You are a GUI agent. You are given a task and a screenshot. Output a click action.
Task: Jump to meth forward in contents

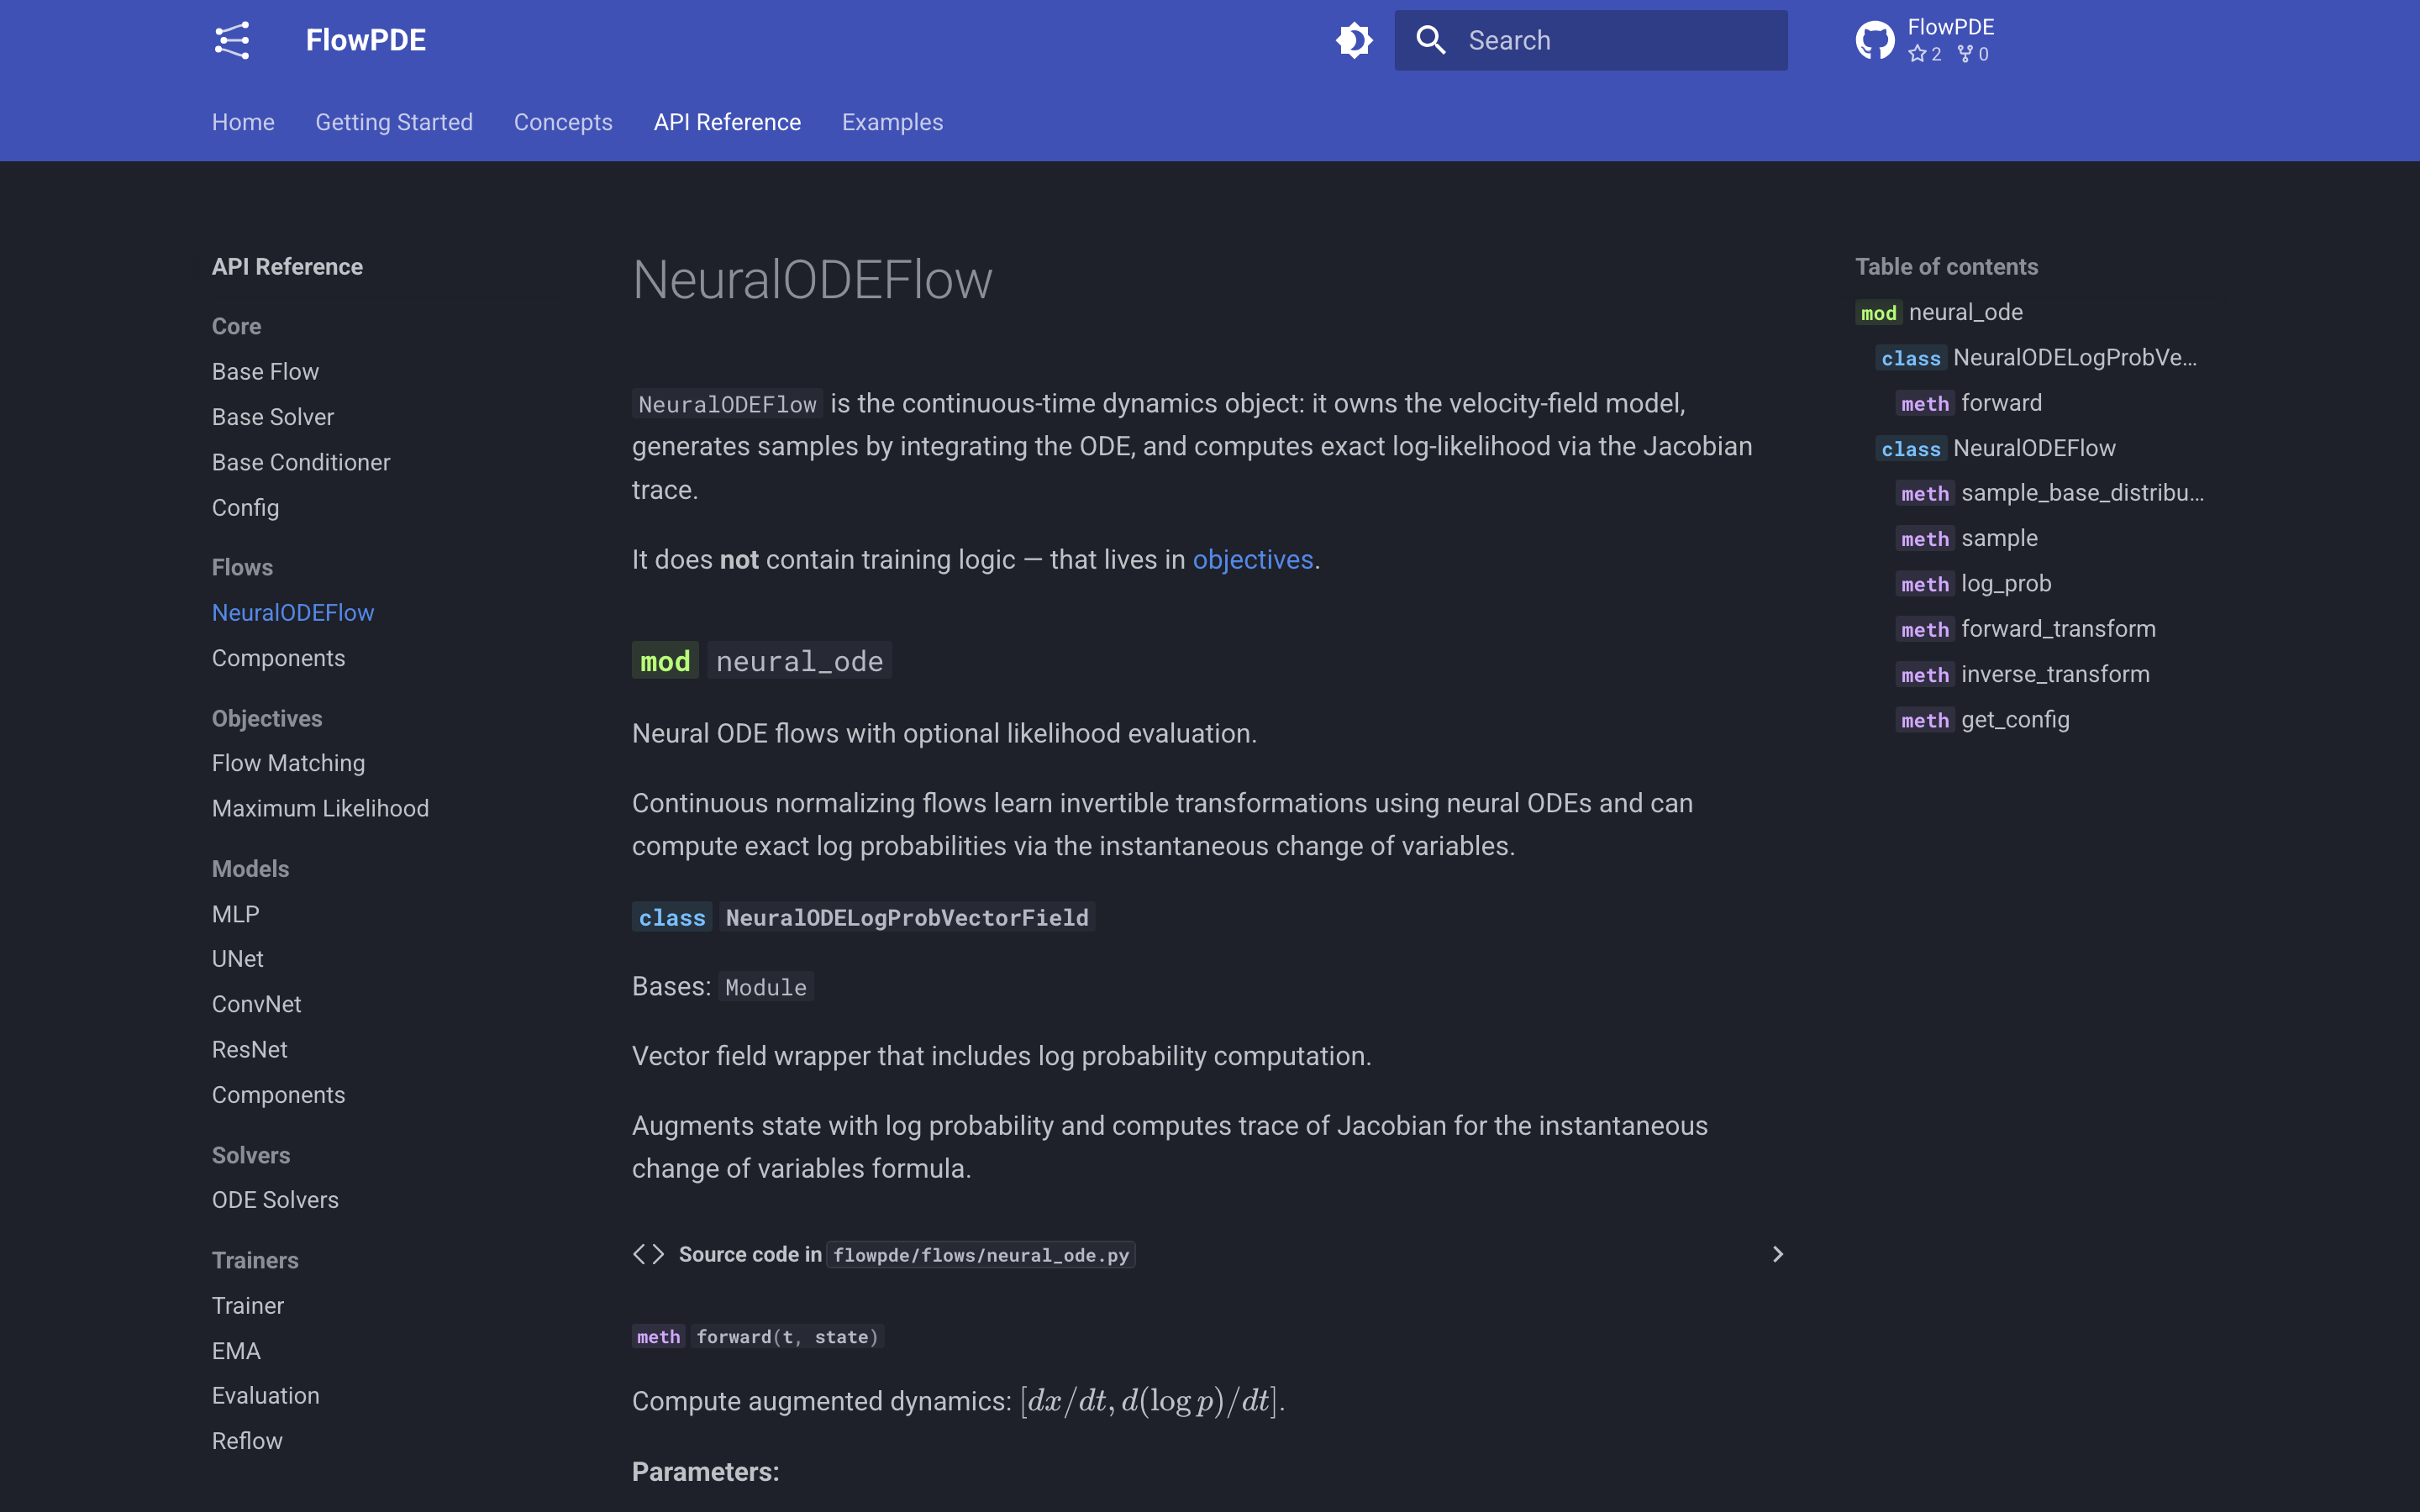pos(1969,403)
